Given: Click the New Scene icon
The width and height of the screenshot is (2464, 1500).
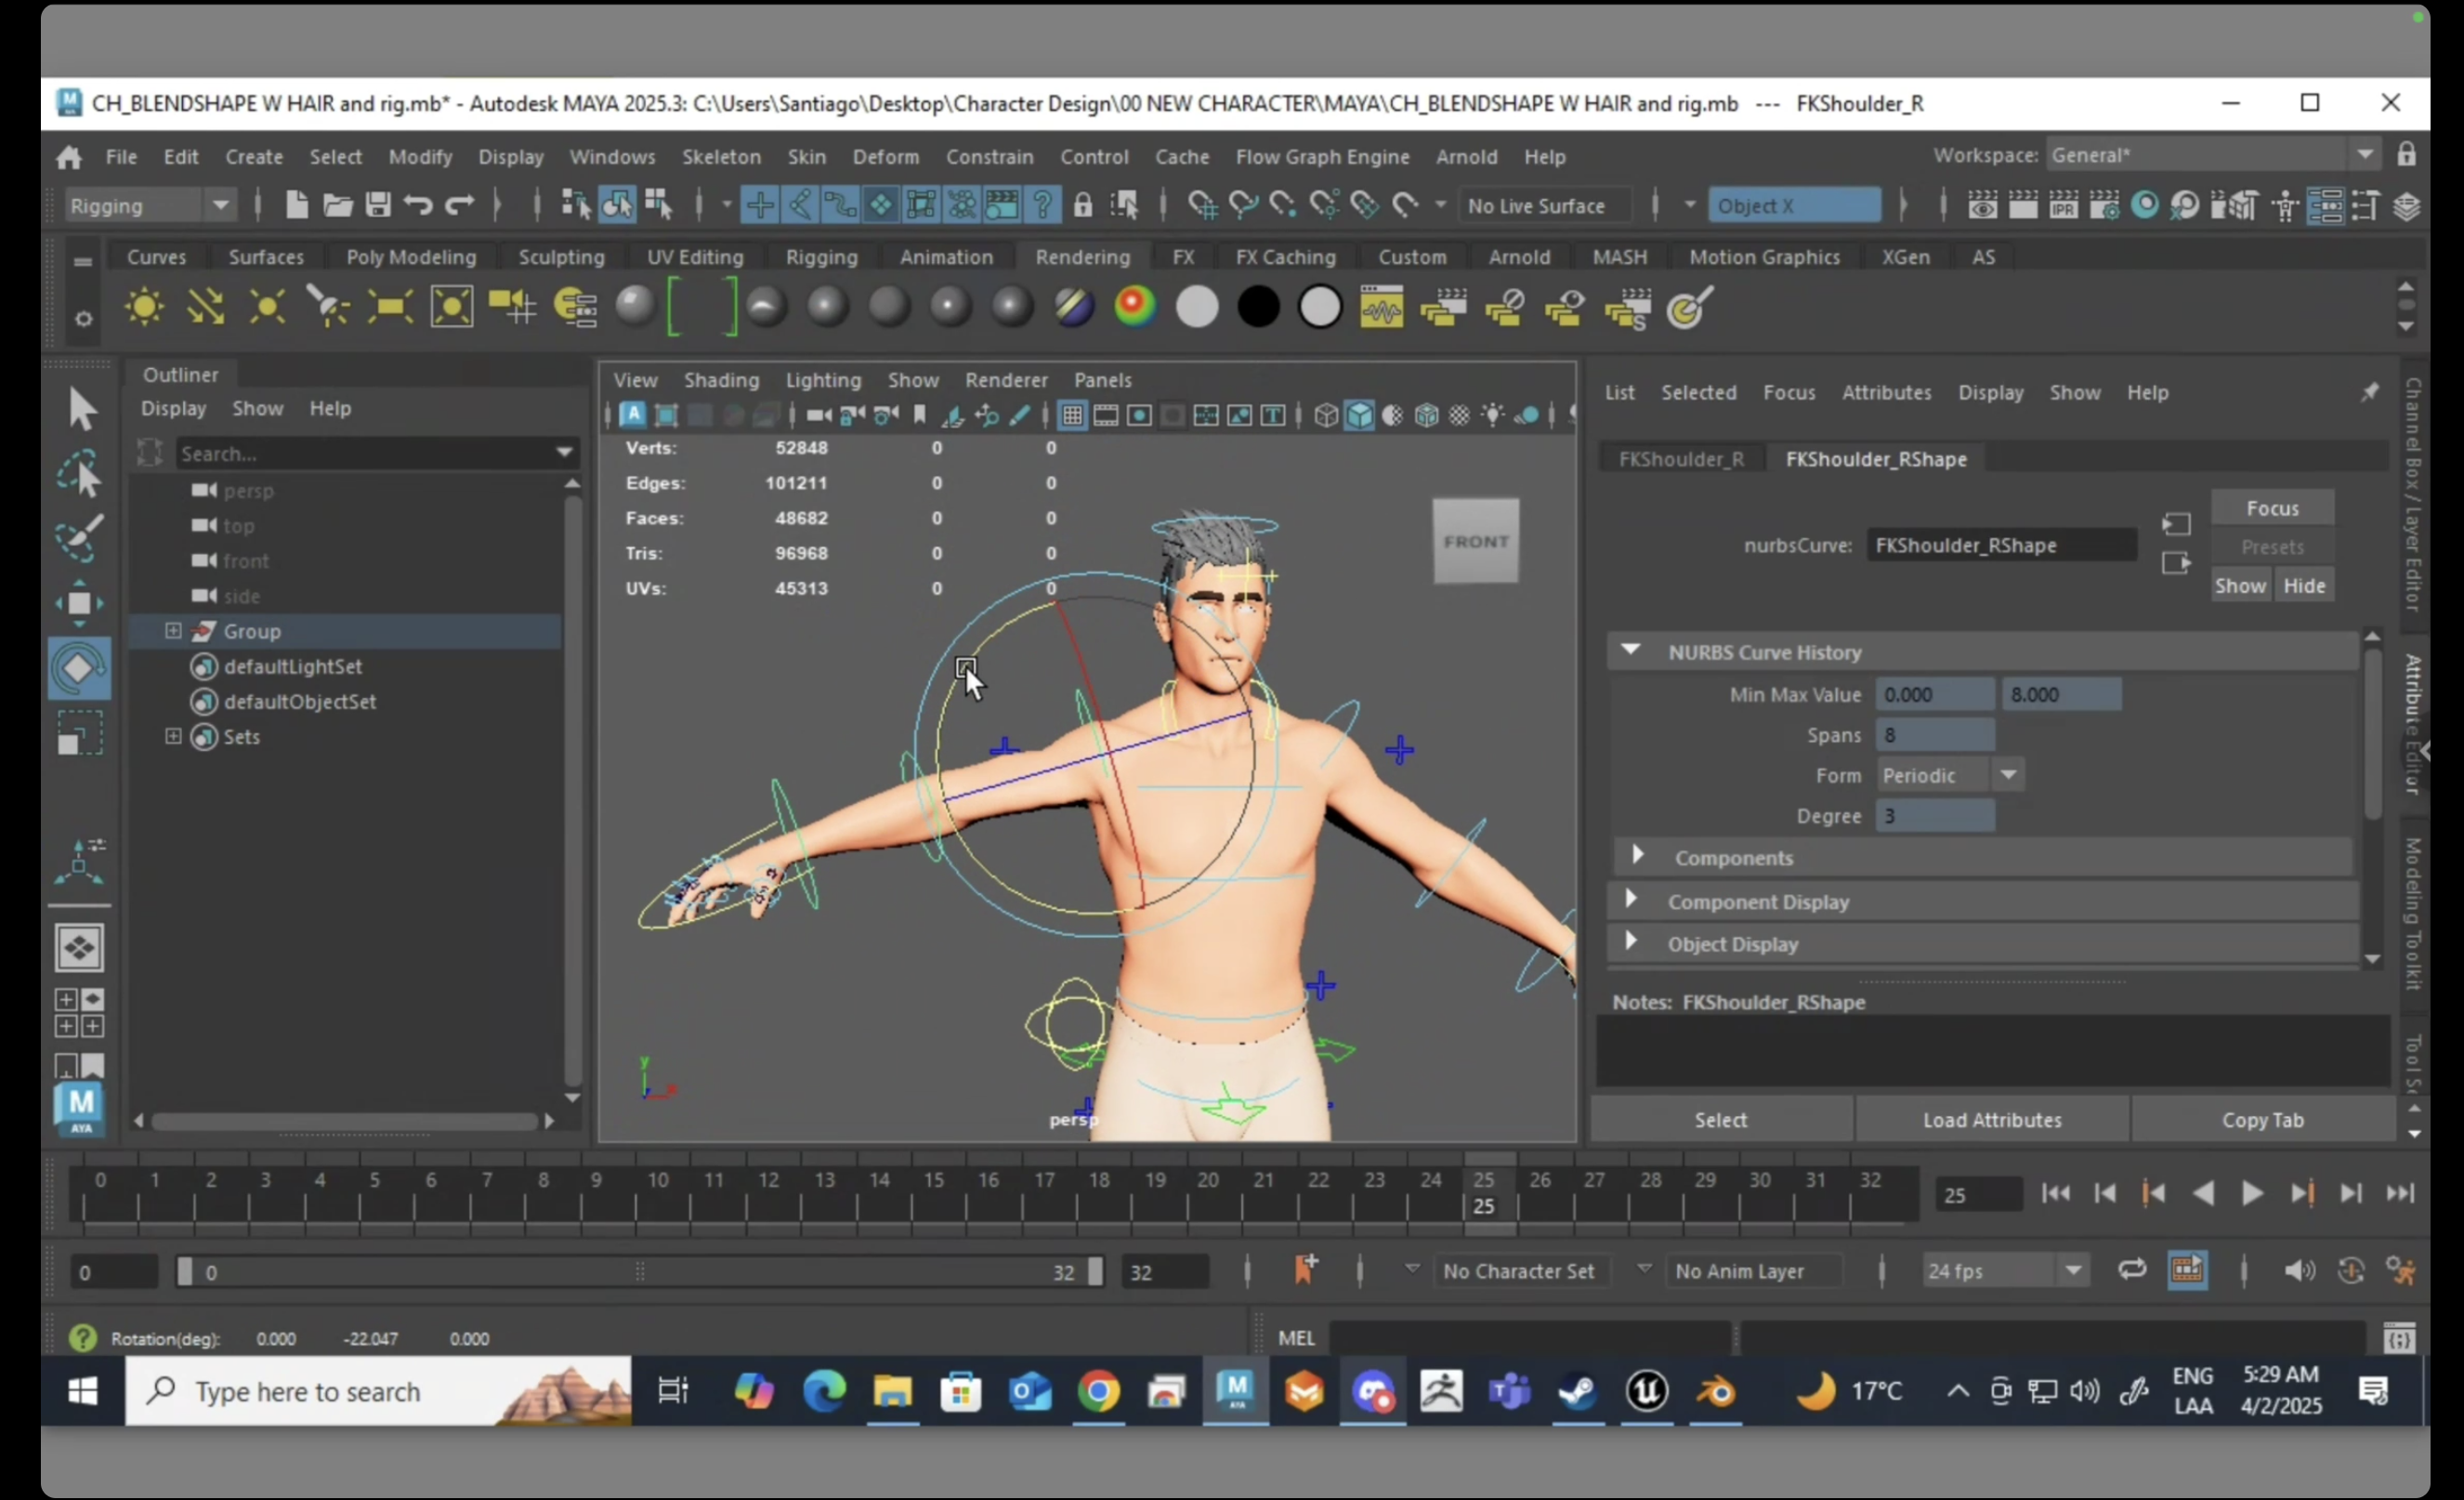Looking at the screenshot, I should tap(297, 206).
